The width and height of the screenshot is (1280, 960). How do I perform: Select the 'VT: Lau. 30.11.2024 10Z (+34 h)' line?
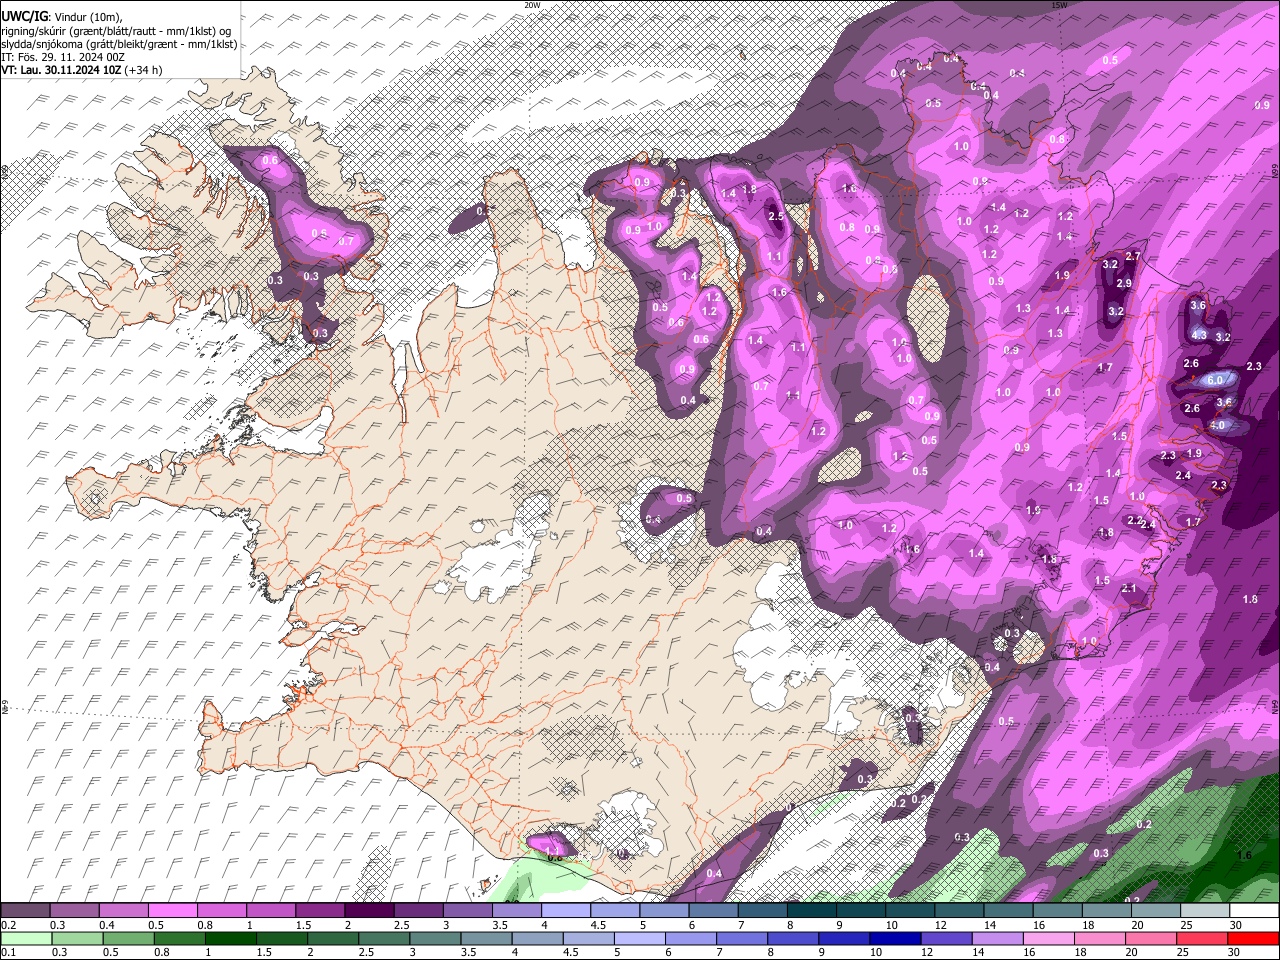click(x=82, y=70)
